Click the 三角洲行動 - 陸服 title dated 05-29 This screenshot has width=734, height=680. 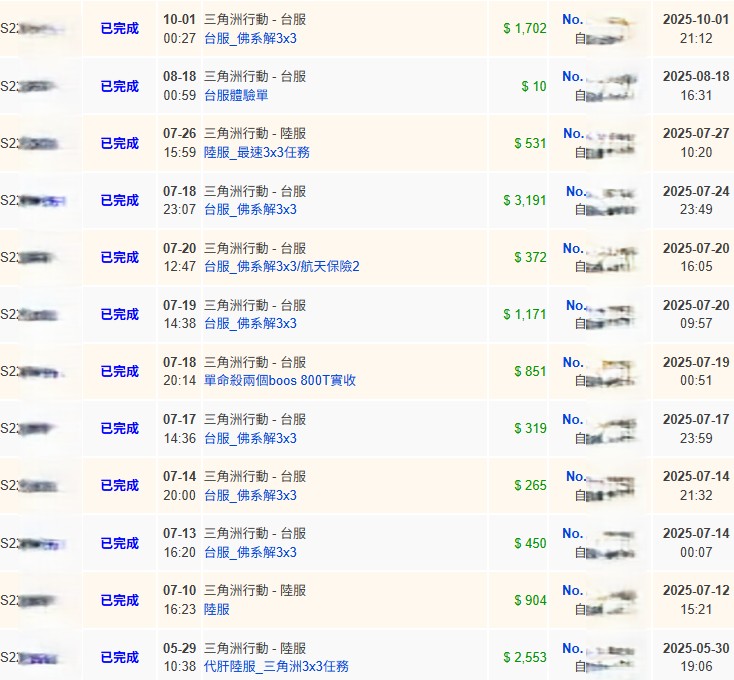click(x=255, y=648)
